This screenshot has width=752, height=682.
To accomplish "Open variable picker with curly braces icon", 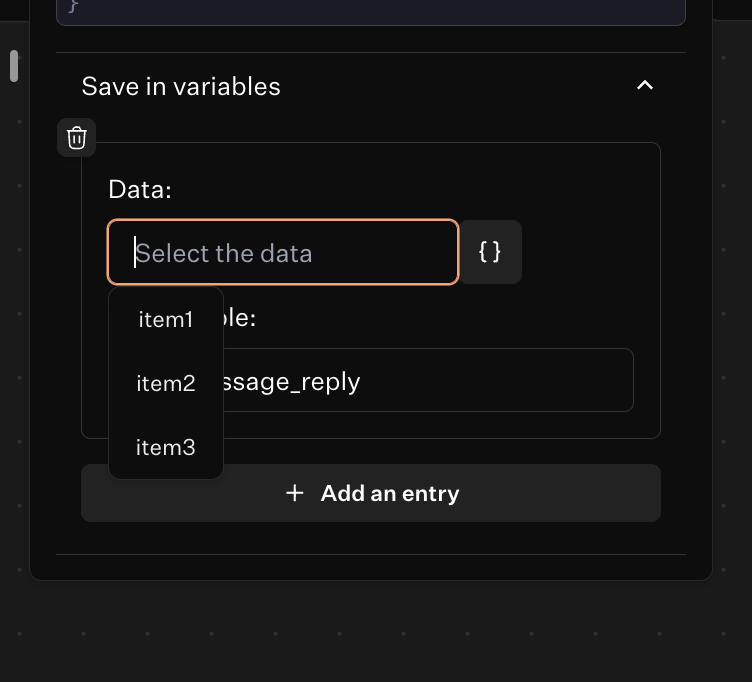I will (x=490, y=252).
